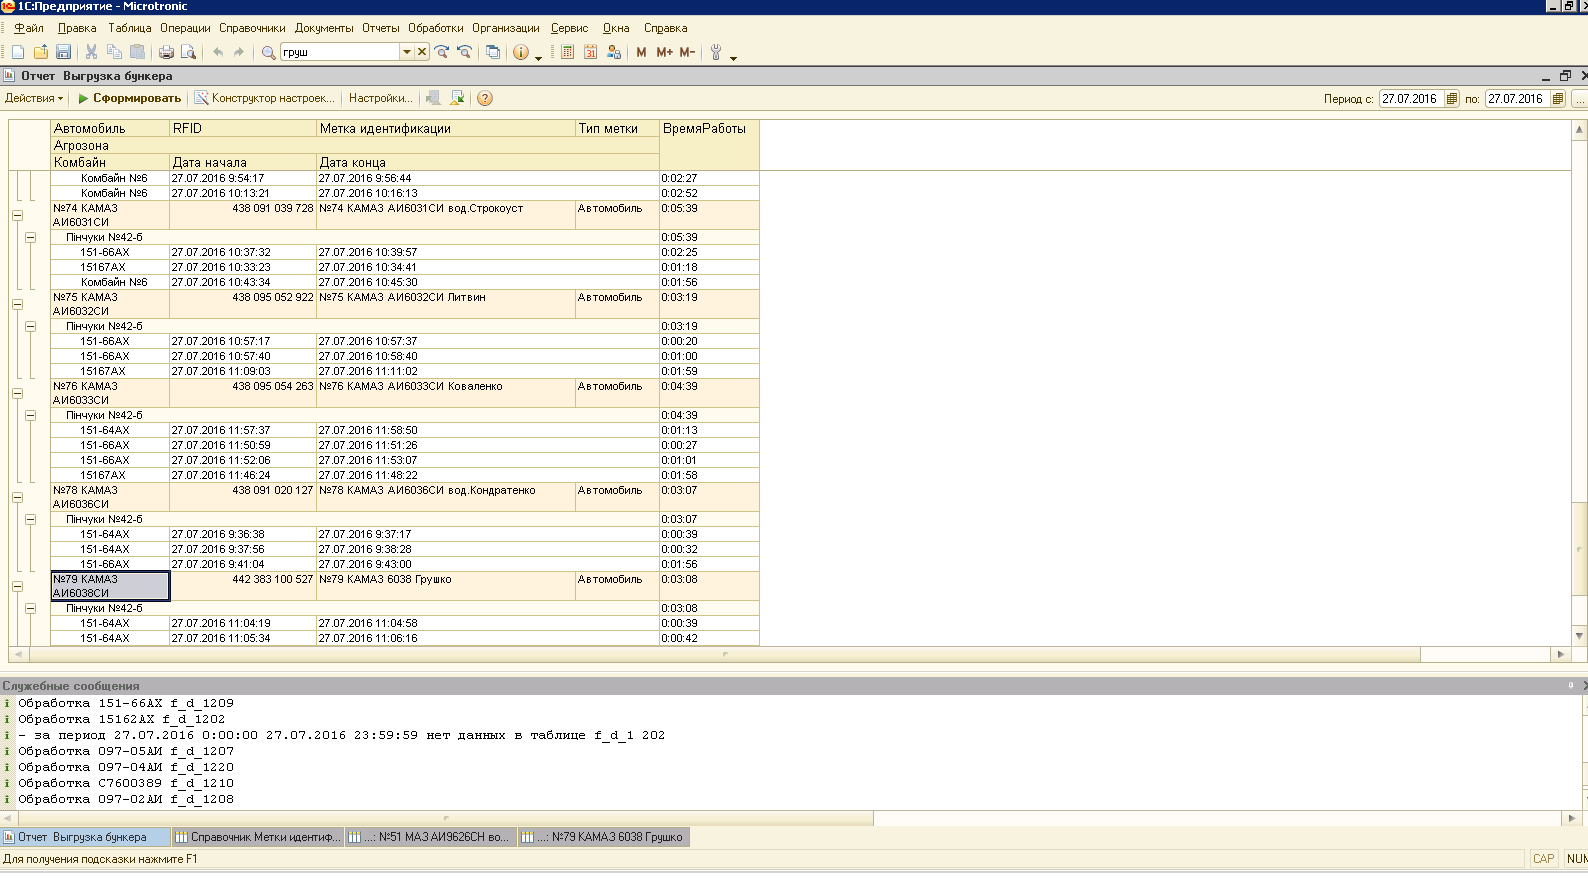Click the period start date field
Viewport: 1588px width, 886px height.
pos(1410,99)
